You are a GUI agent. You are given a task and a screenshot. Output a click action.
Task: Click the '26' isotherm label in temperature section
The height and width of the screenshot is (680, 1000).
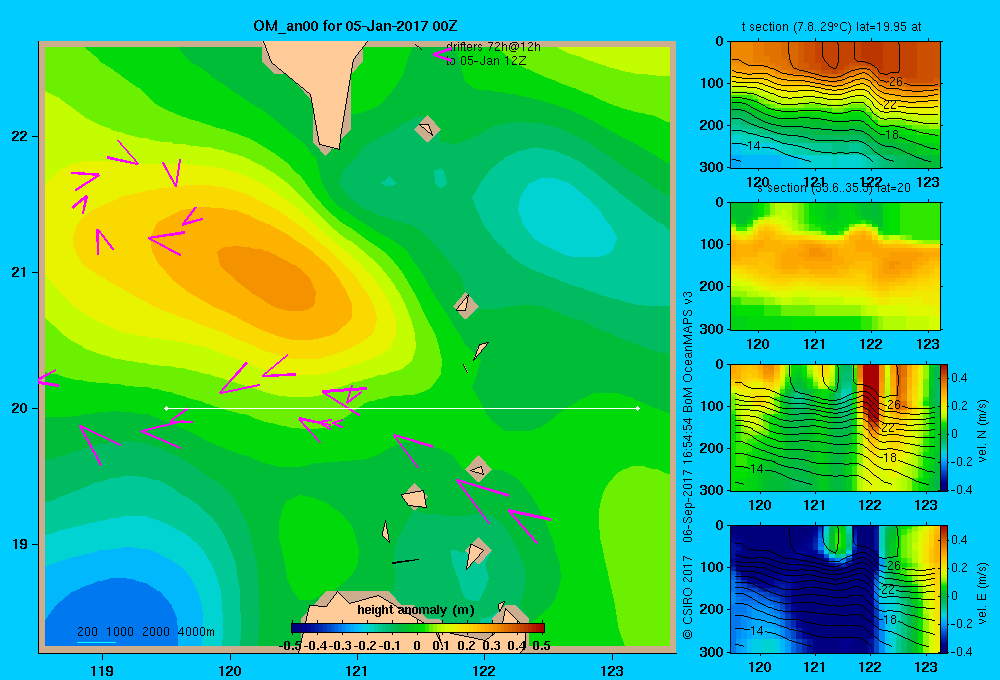click(x=895, y=82)
